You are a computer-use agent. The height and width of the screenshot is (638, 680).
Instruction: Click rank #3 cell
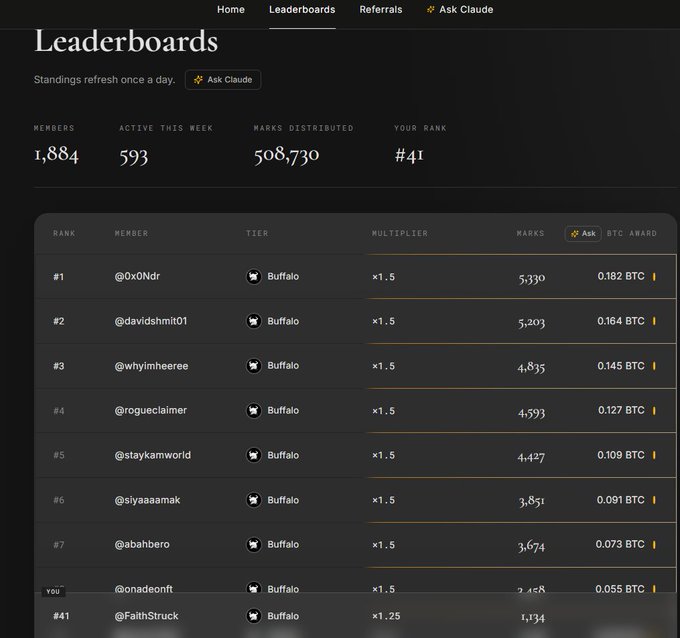coord(59,366)
